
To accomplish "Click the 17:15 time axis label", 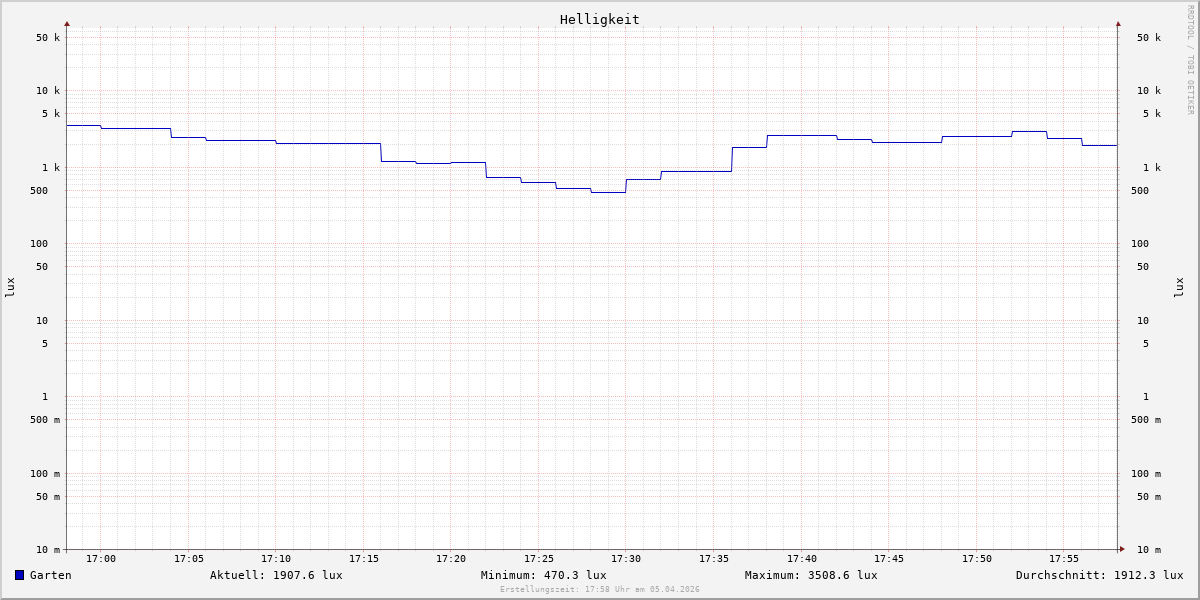I will [x=364, y=559].
